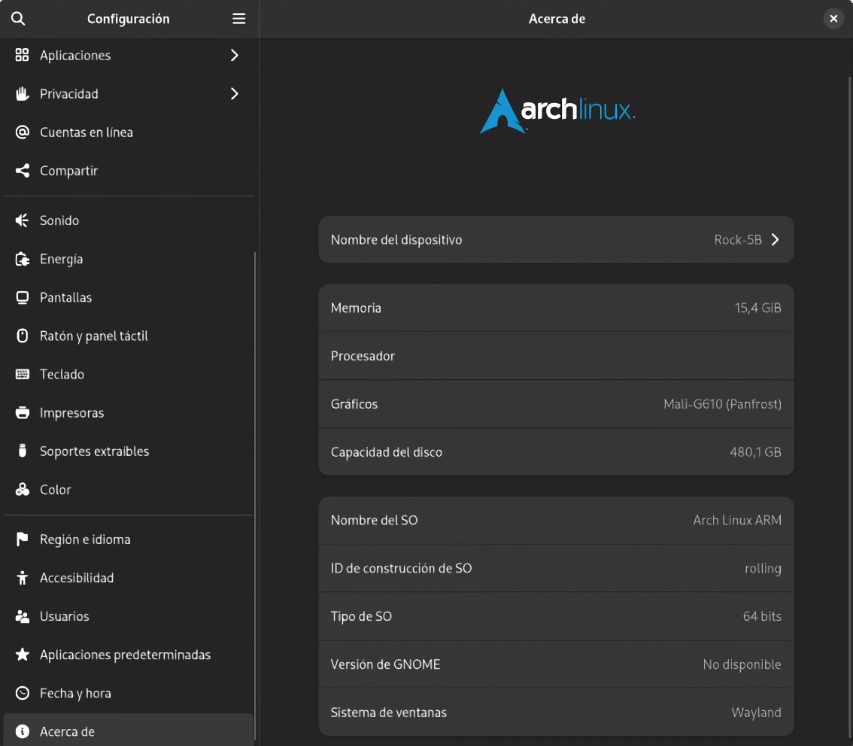Click the Versión de GNOME No disponible value
The width and height of the screenshot is (853, 746).
(742, 664)
